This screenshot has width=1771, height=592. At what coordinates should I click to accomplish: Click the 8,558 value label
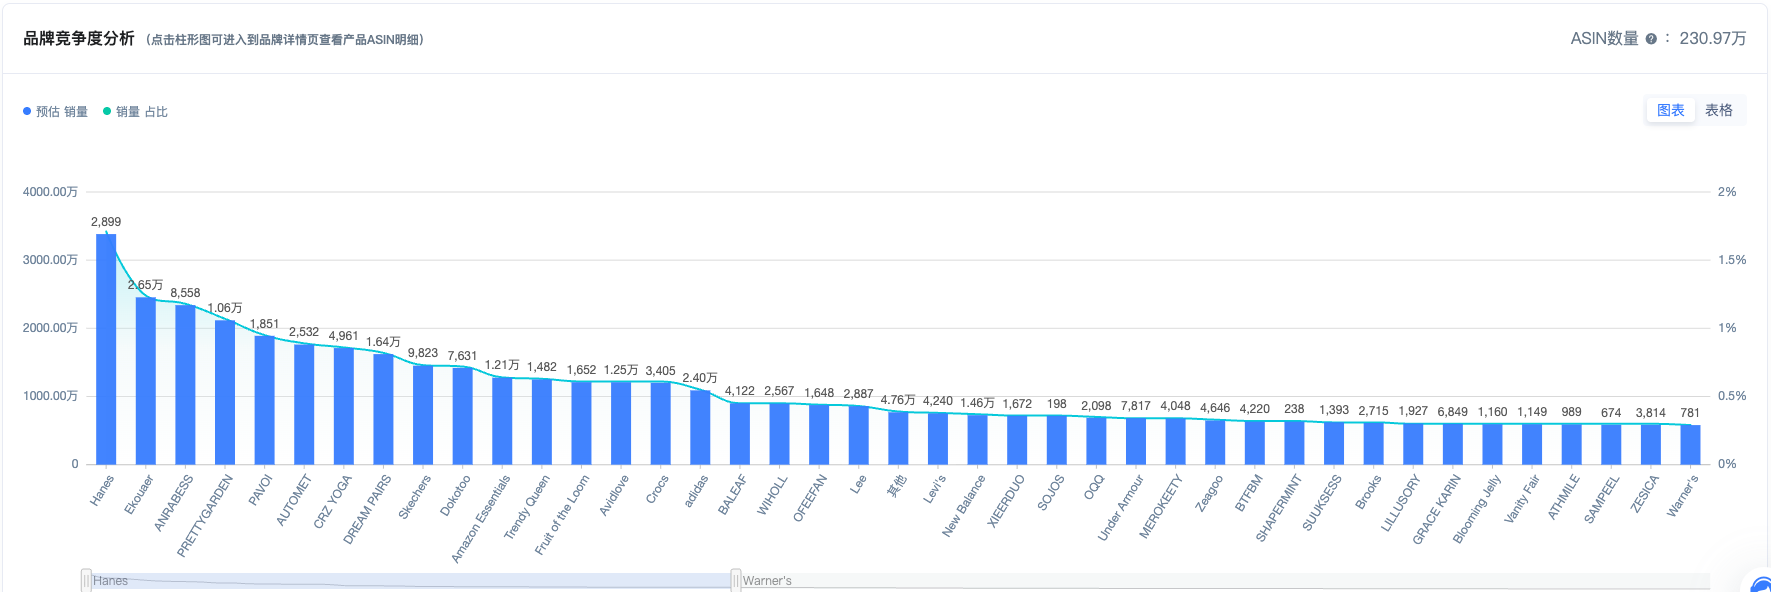point(185,293)
